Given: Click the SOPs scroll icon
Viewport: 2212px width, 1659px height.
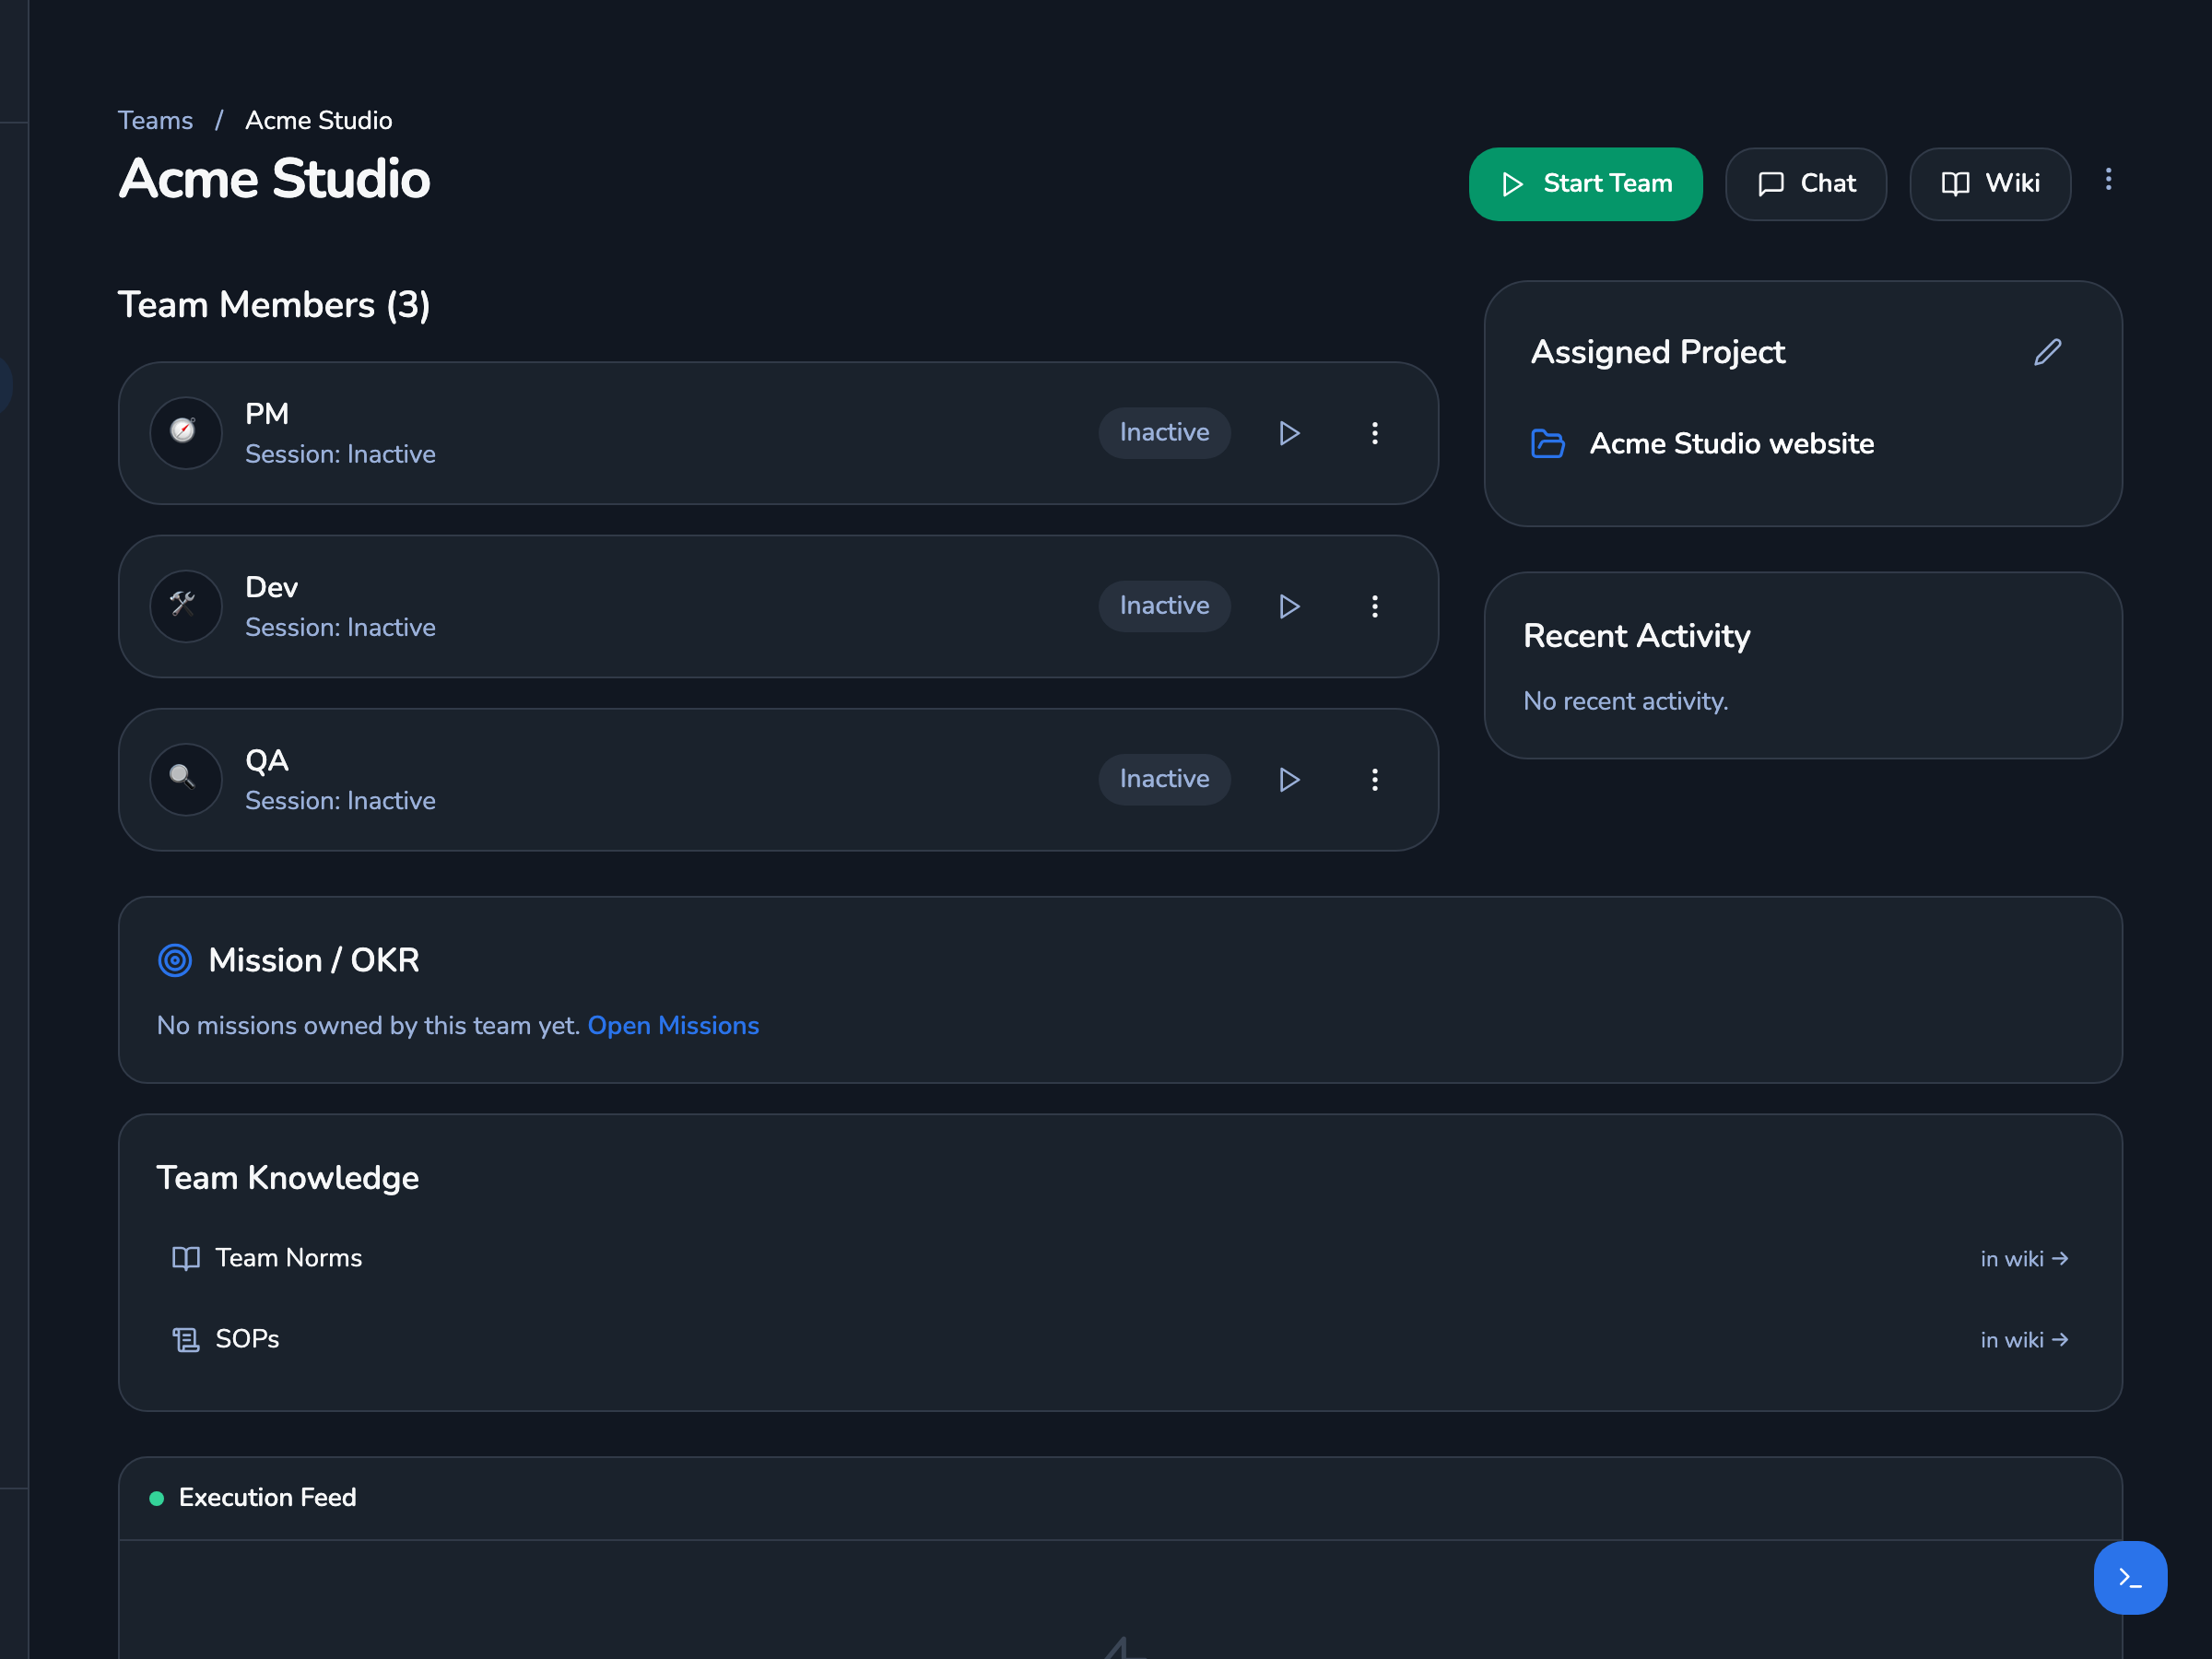Looking at the screenshot, I should [186, 1339].
